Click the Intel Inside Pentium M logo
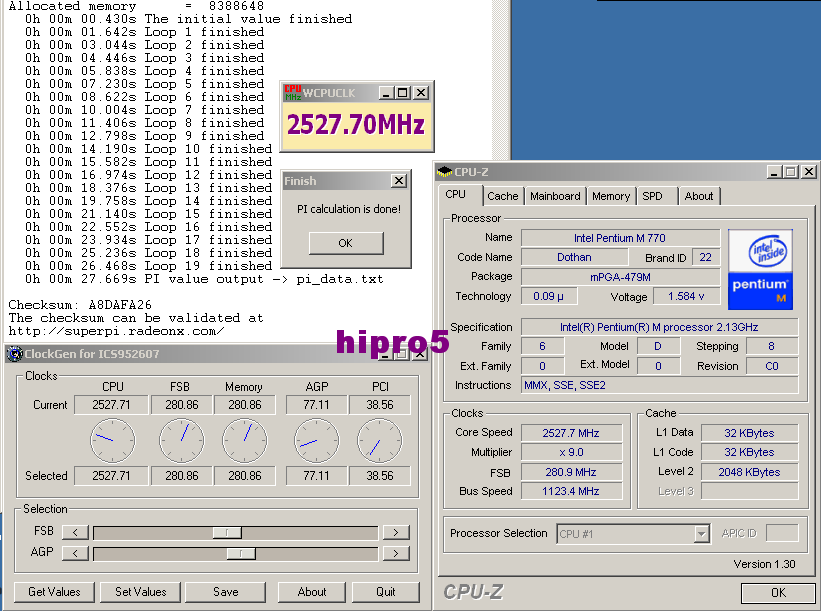821x611 pixels. [760, 270]
